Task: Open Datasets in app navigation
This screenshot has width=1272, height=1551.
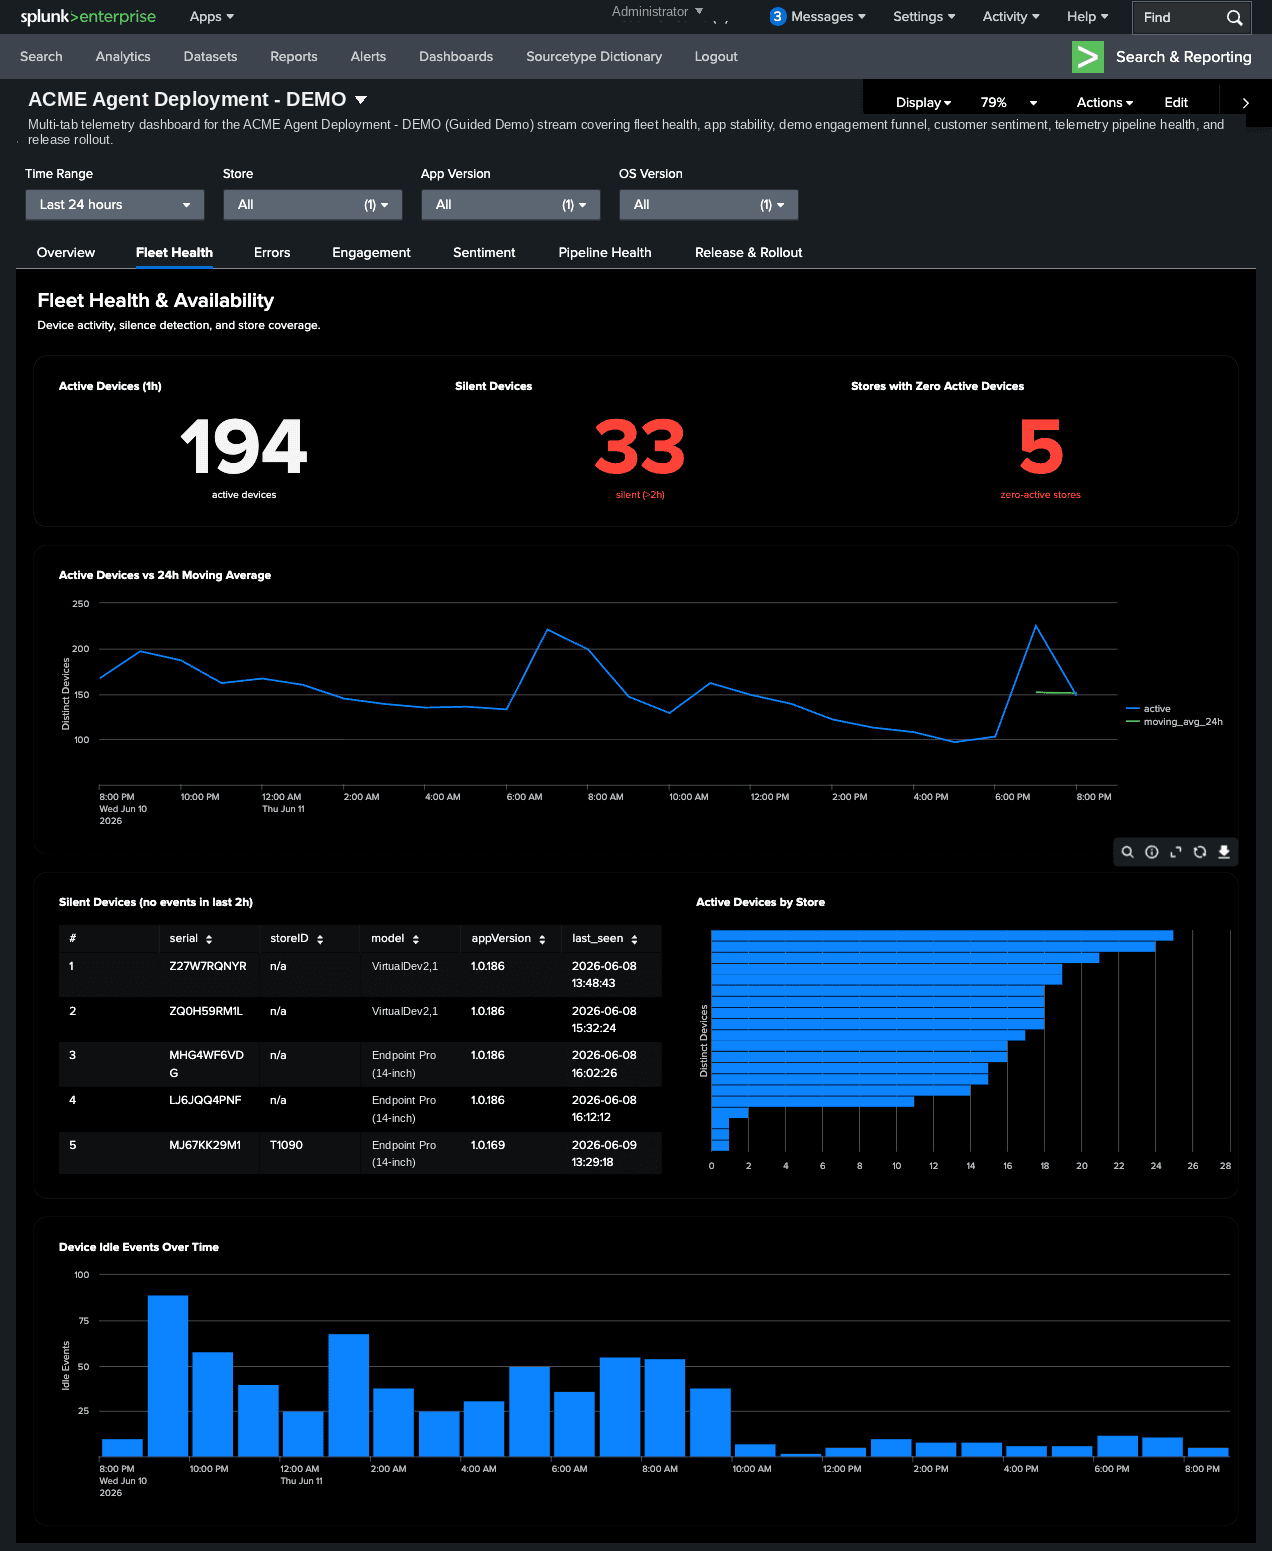Action: point(210,57)
